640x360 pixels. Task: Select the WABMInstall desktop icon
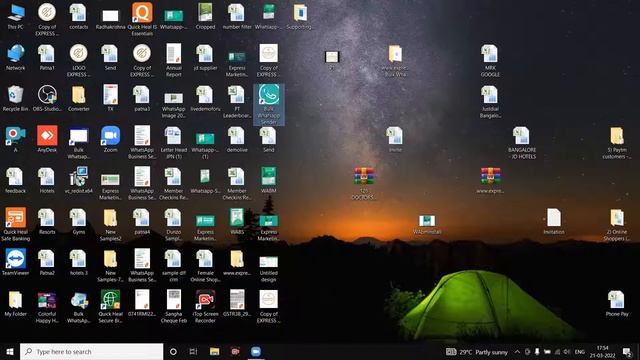(427, 224)
